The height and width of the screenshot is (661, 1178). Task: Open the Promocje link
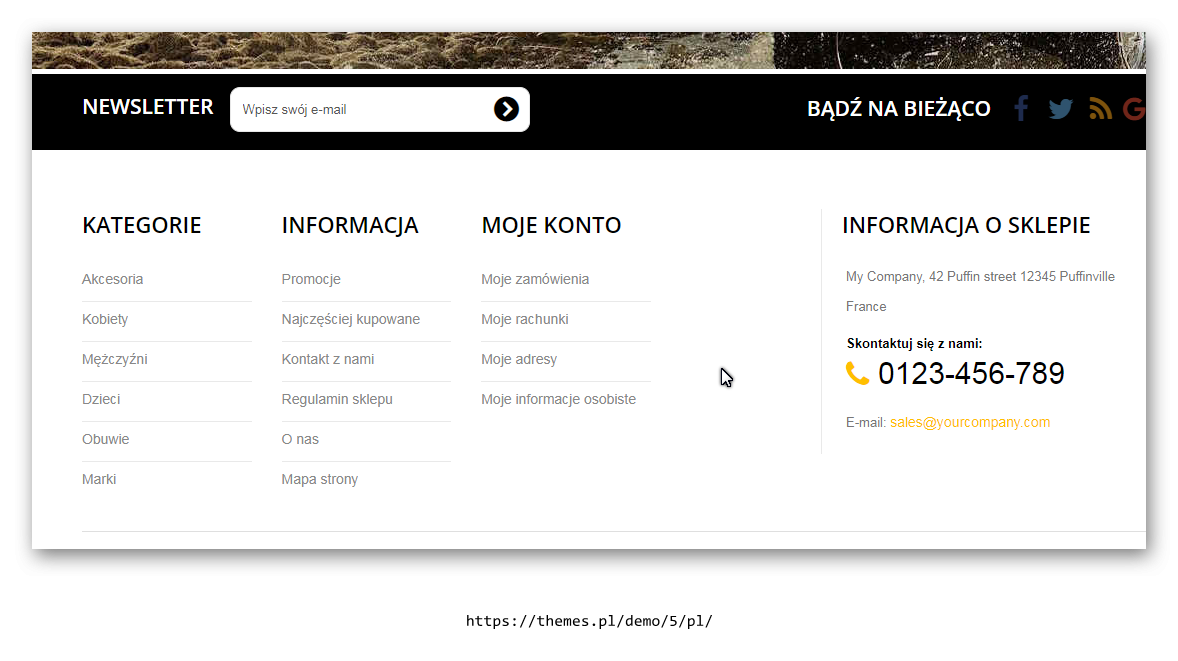point(311,279)
